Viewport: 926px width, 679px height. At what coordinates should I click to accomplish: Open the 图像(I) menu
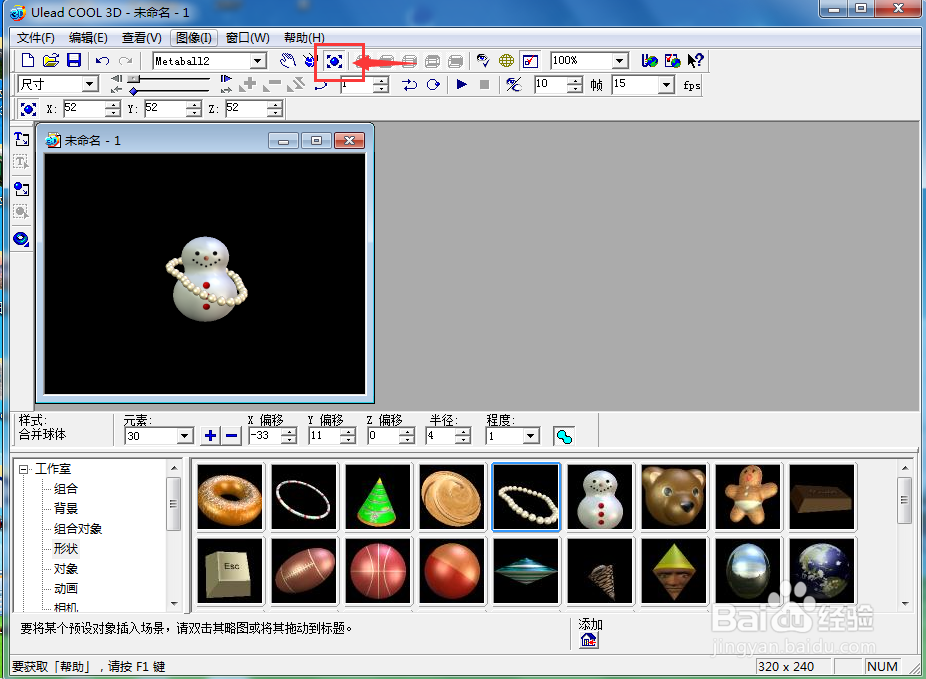click(x=194, y=38)
